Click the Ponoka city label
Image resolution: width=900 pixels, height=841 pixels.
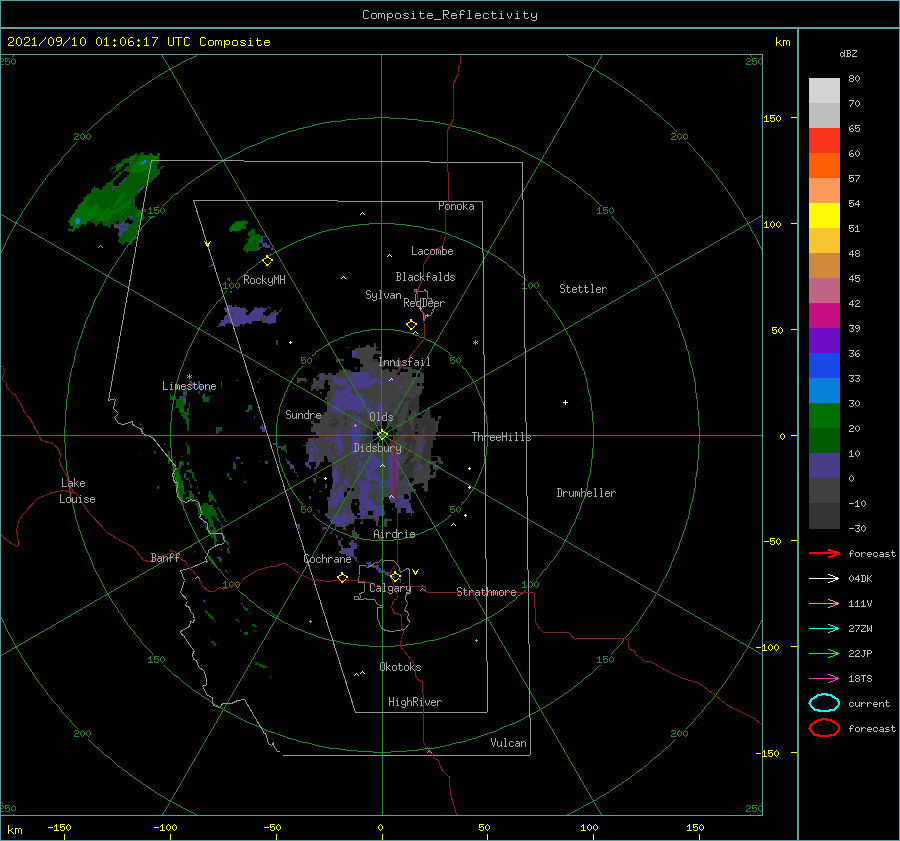(x=456, y=206)
